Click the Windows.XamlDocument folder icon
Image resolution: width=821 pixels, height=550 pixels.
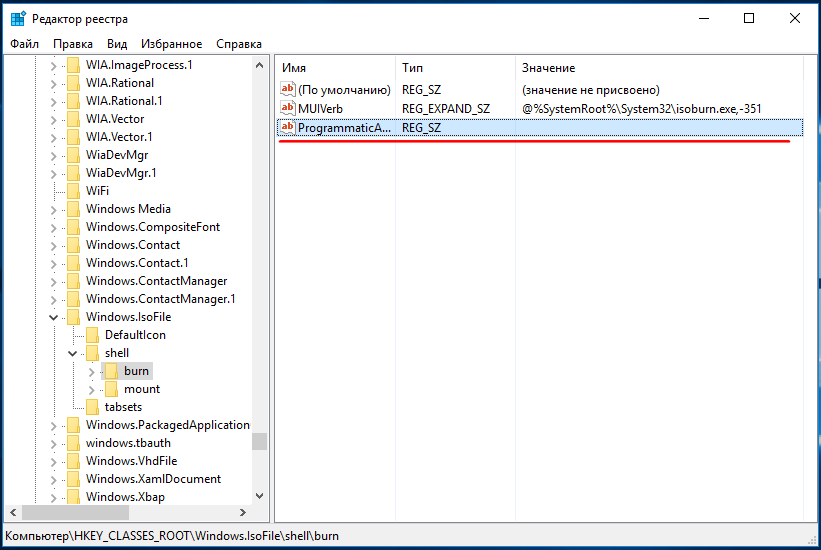pos(73,479)
